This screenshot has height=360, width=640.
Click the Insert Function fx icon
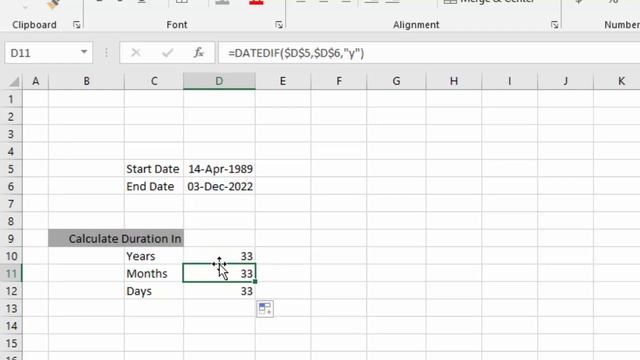click(x=198, y=53)
